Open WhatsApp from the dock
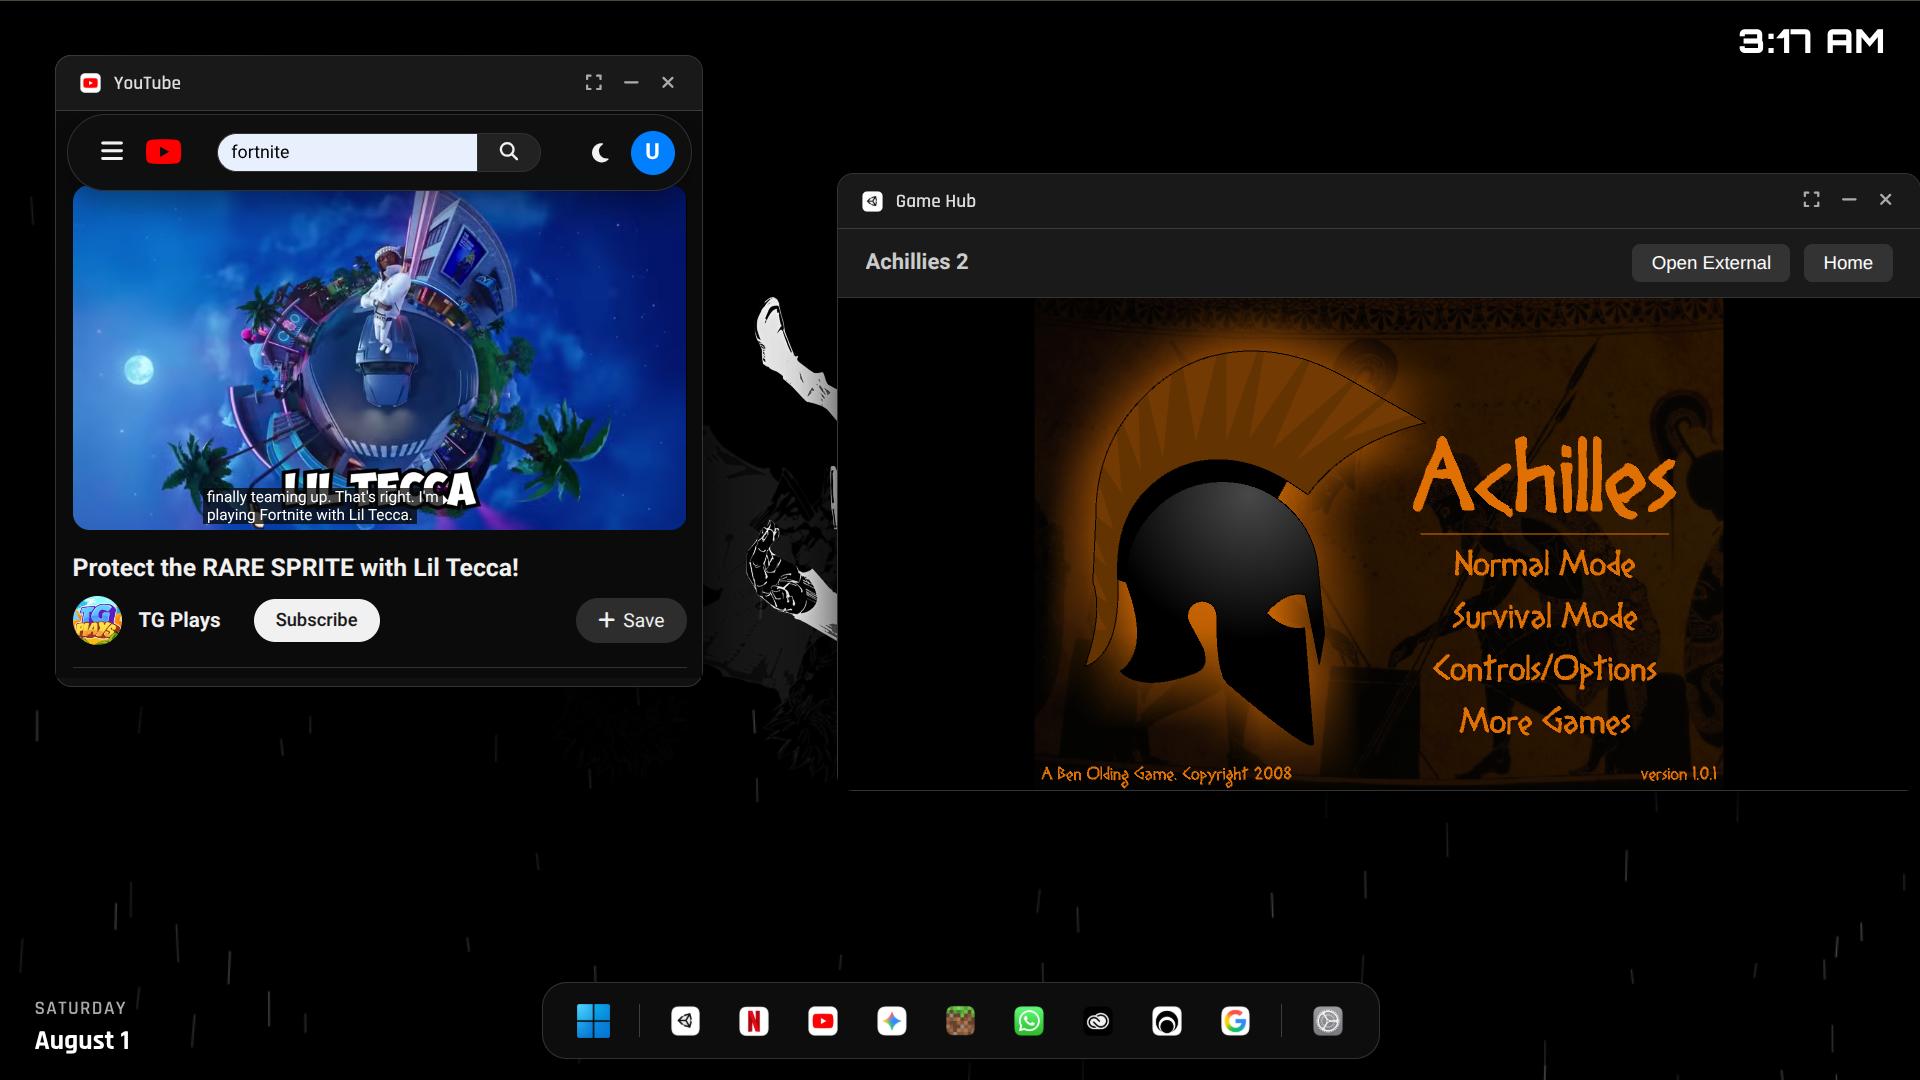 pyautogui.click(x=1029, y=1021)
